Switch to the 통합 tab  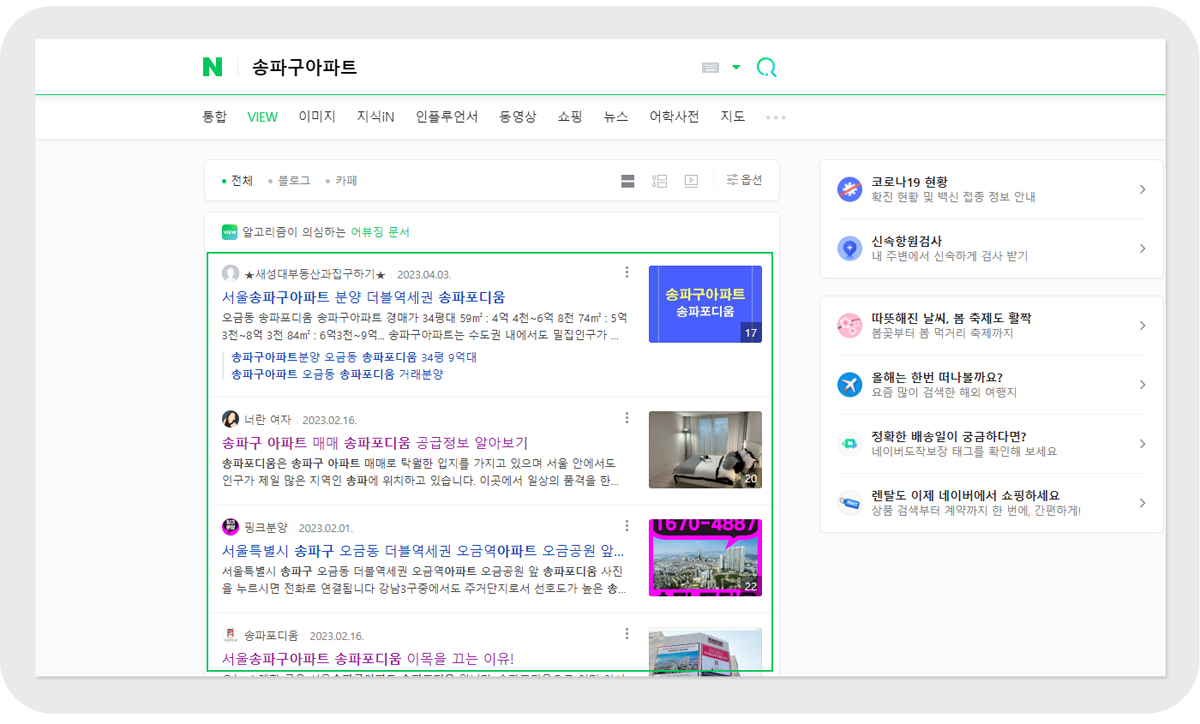[x=215, y=117]
